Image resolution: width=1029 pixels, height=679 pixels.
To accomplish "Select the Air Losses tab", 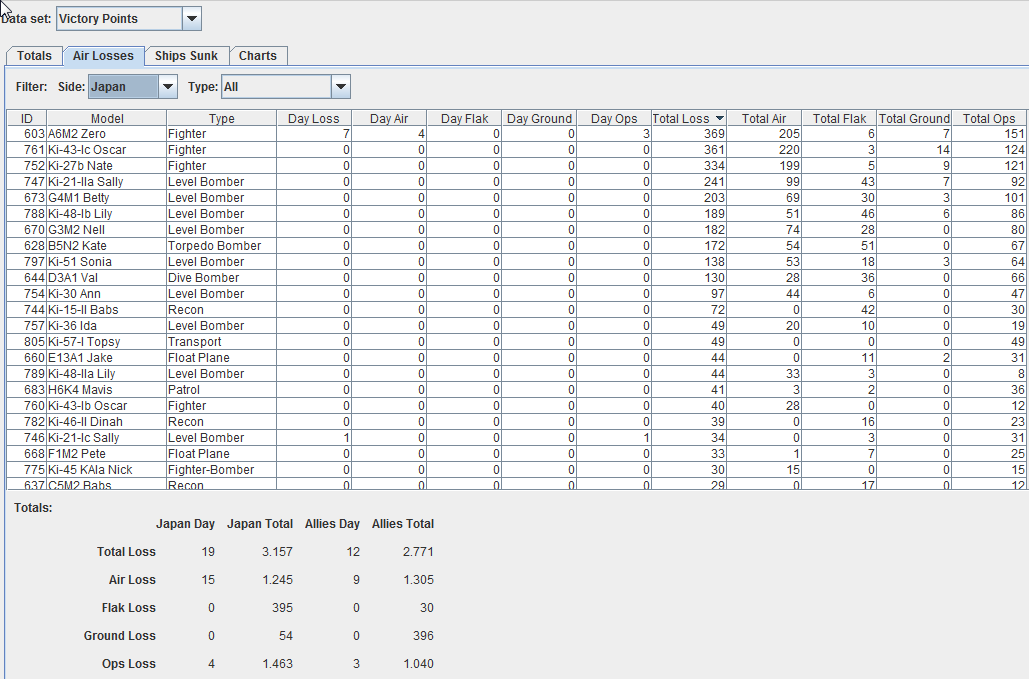I will [x=103, y=56].
